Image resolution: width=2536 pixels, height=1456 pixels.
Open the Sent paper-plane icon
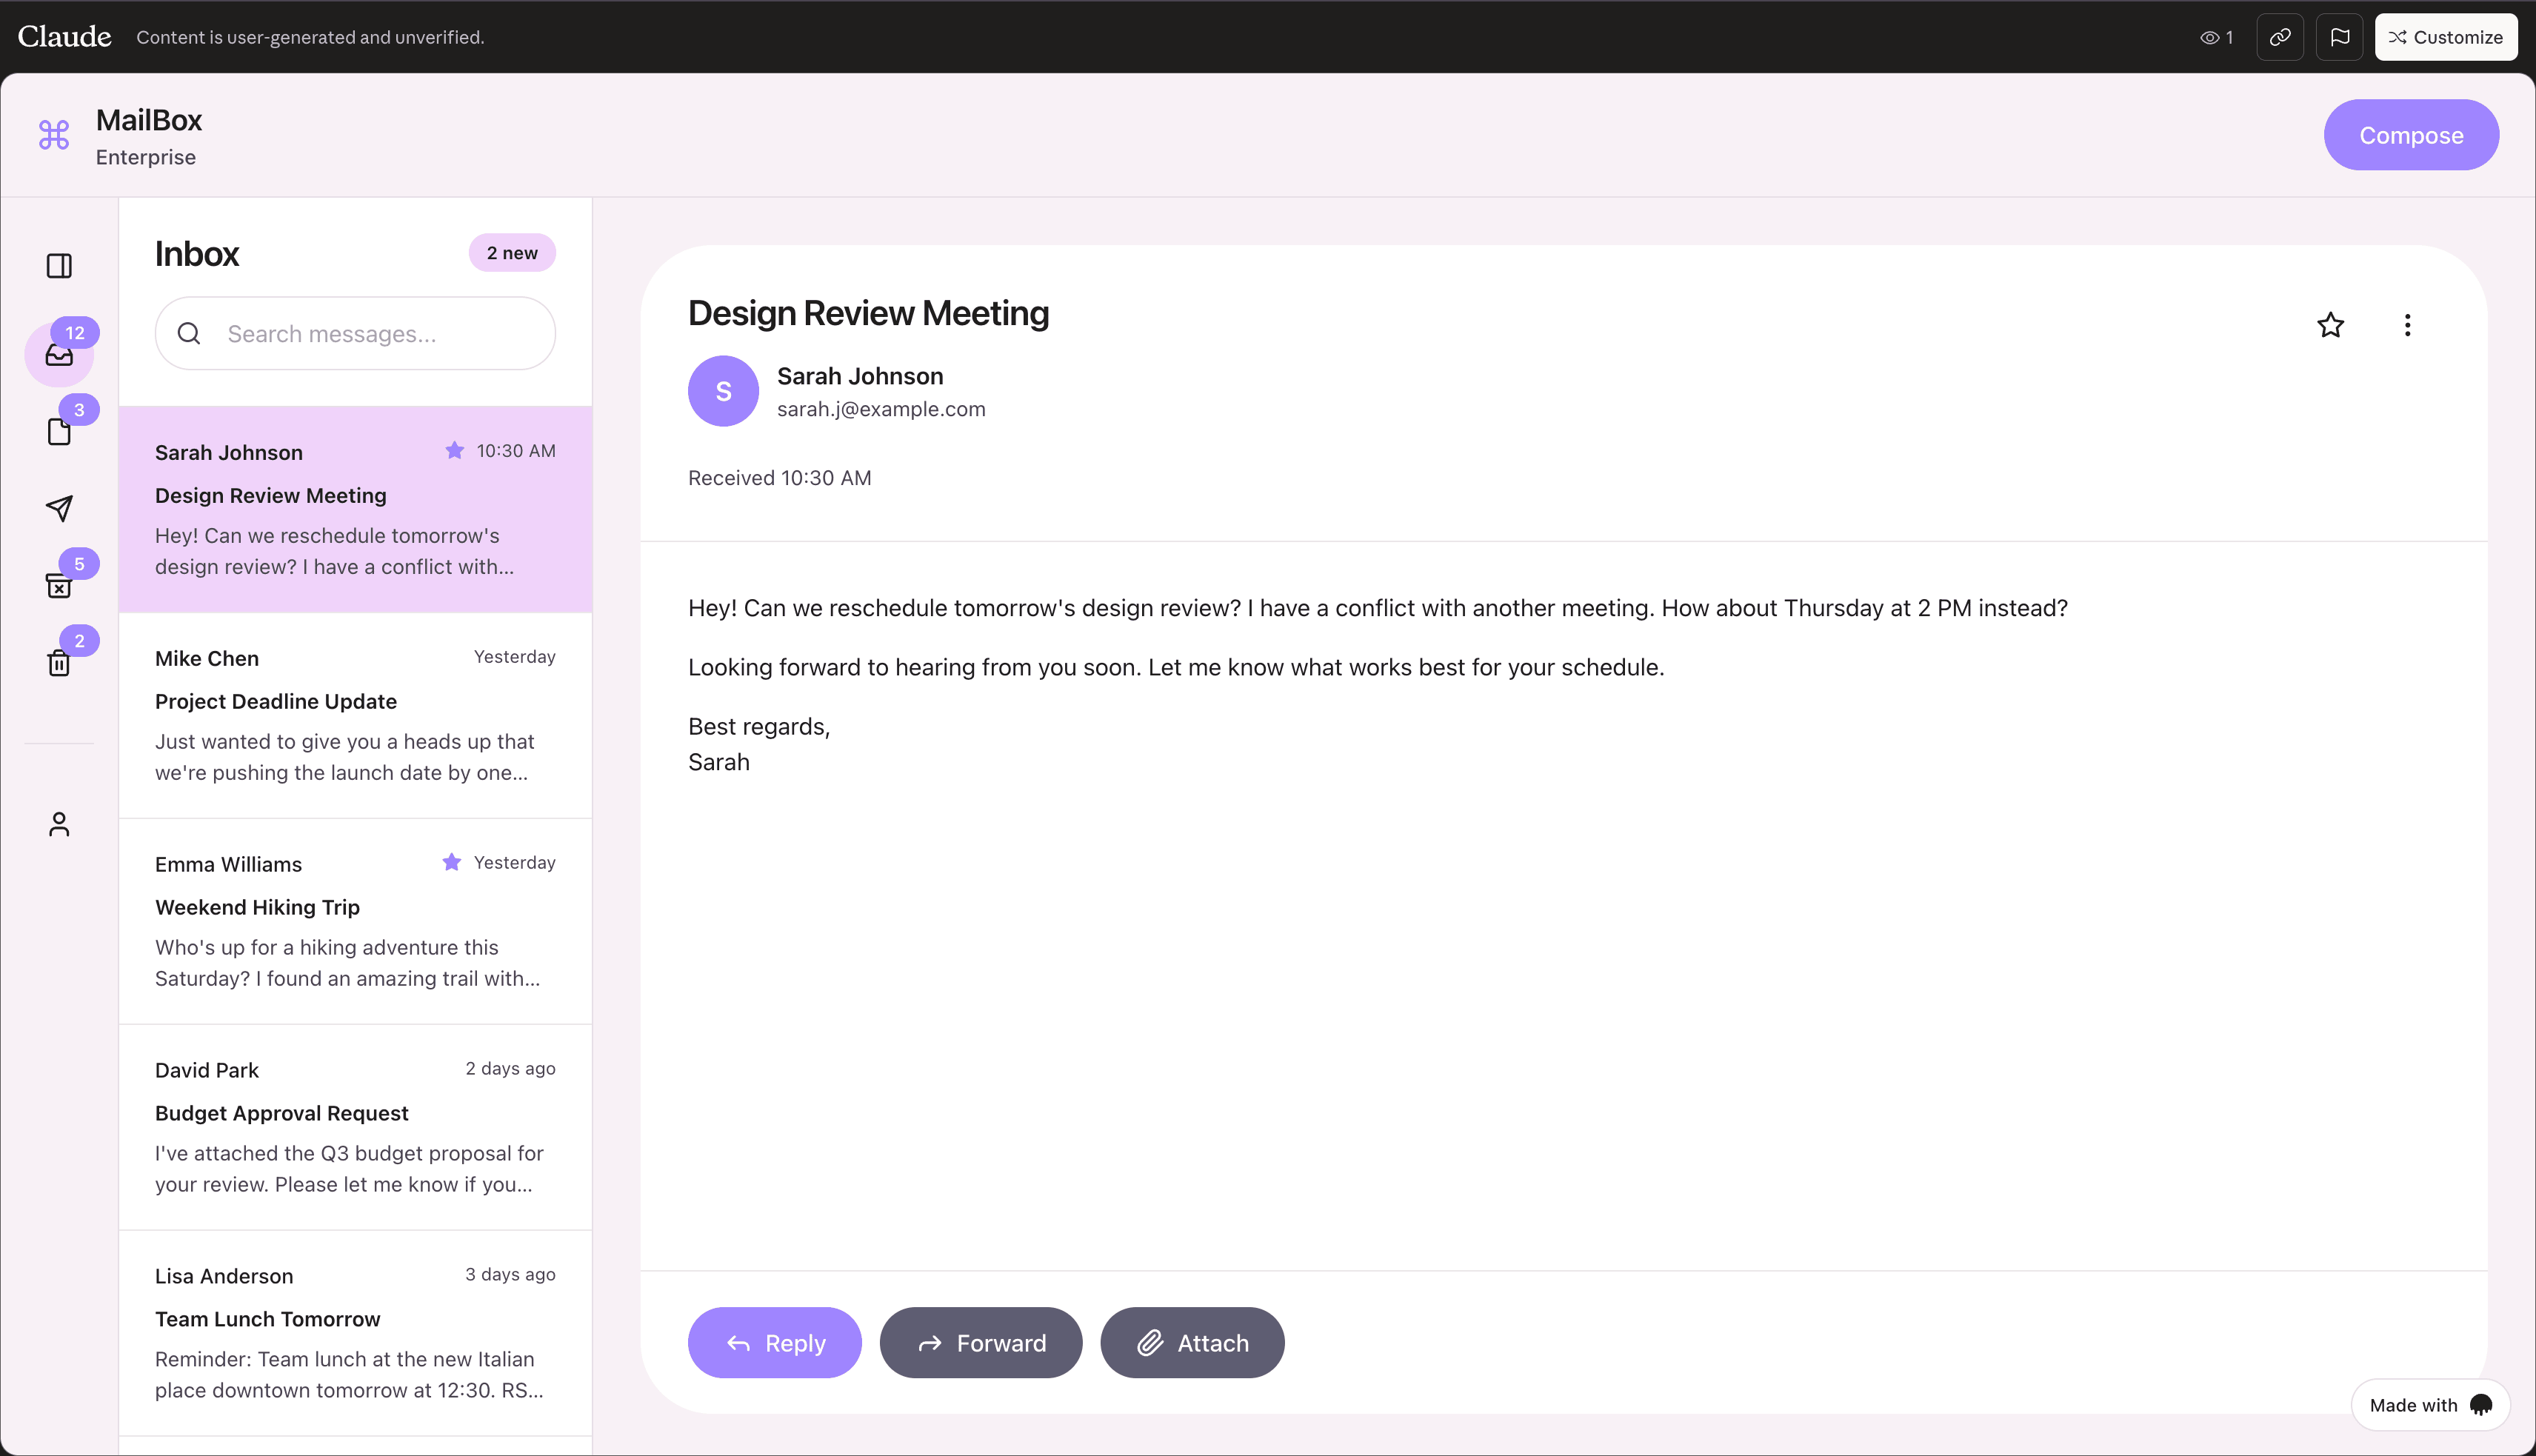click(x=59, y=508)
